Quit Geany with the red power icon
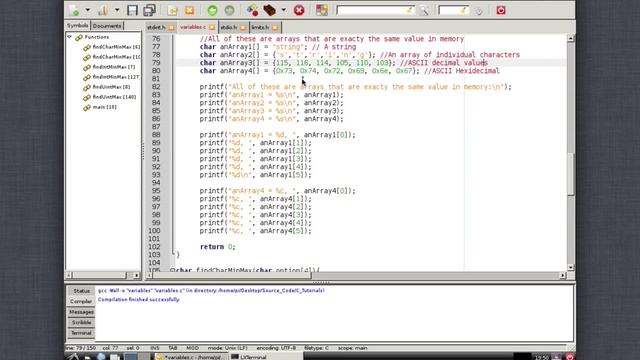This screenshot has width=640, height=360. click(x=501, y=10)
